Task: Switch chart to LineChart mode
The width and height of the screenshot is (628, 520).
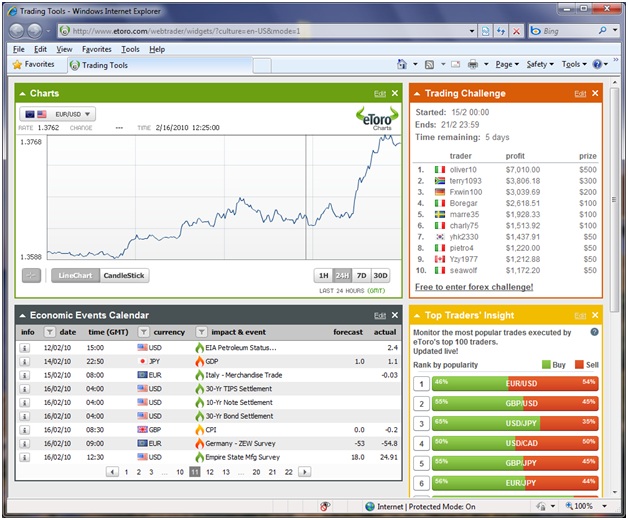Action: tap(75, 276)
